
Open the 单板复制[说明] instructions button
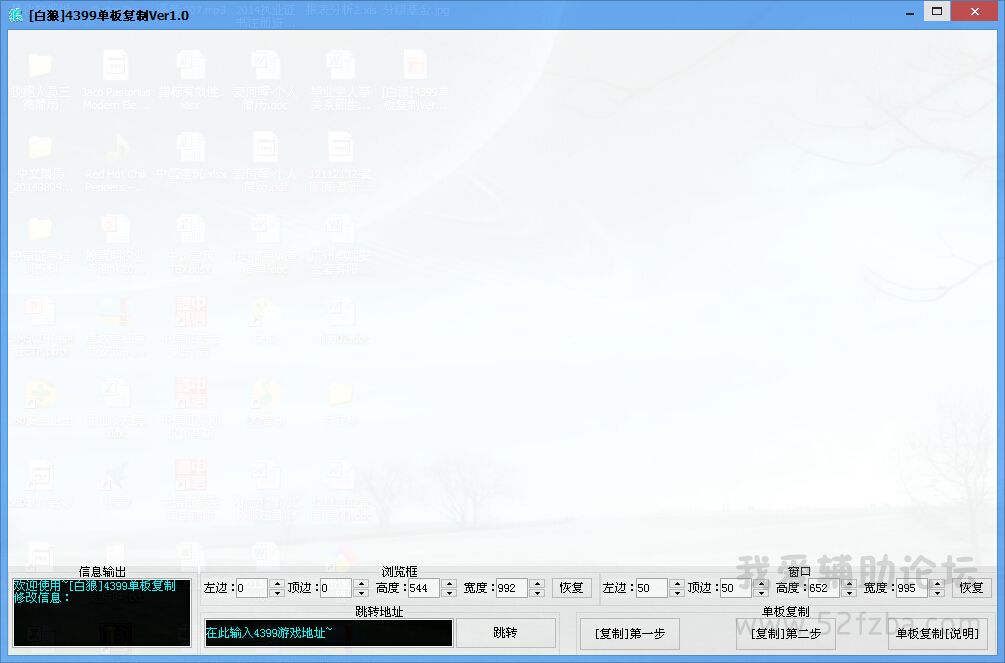tap(937, 634)
